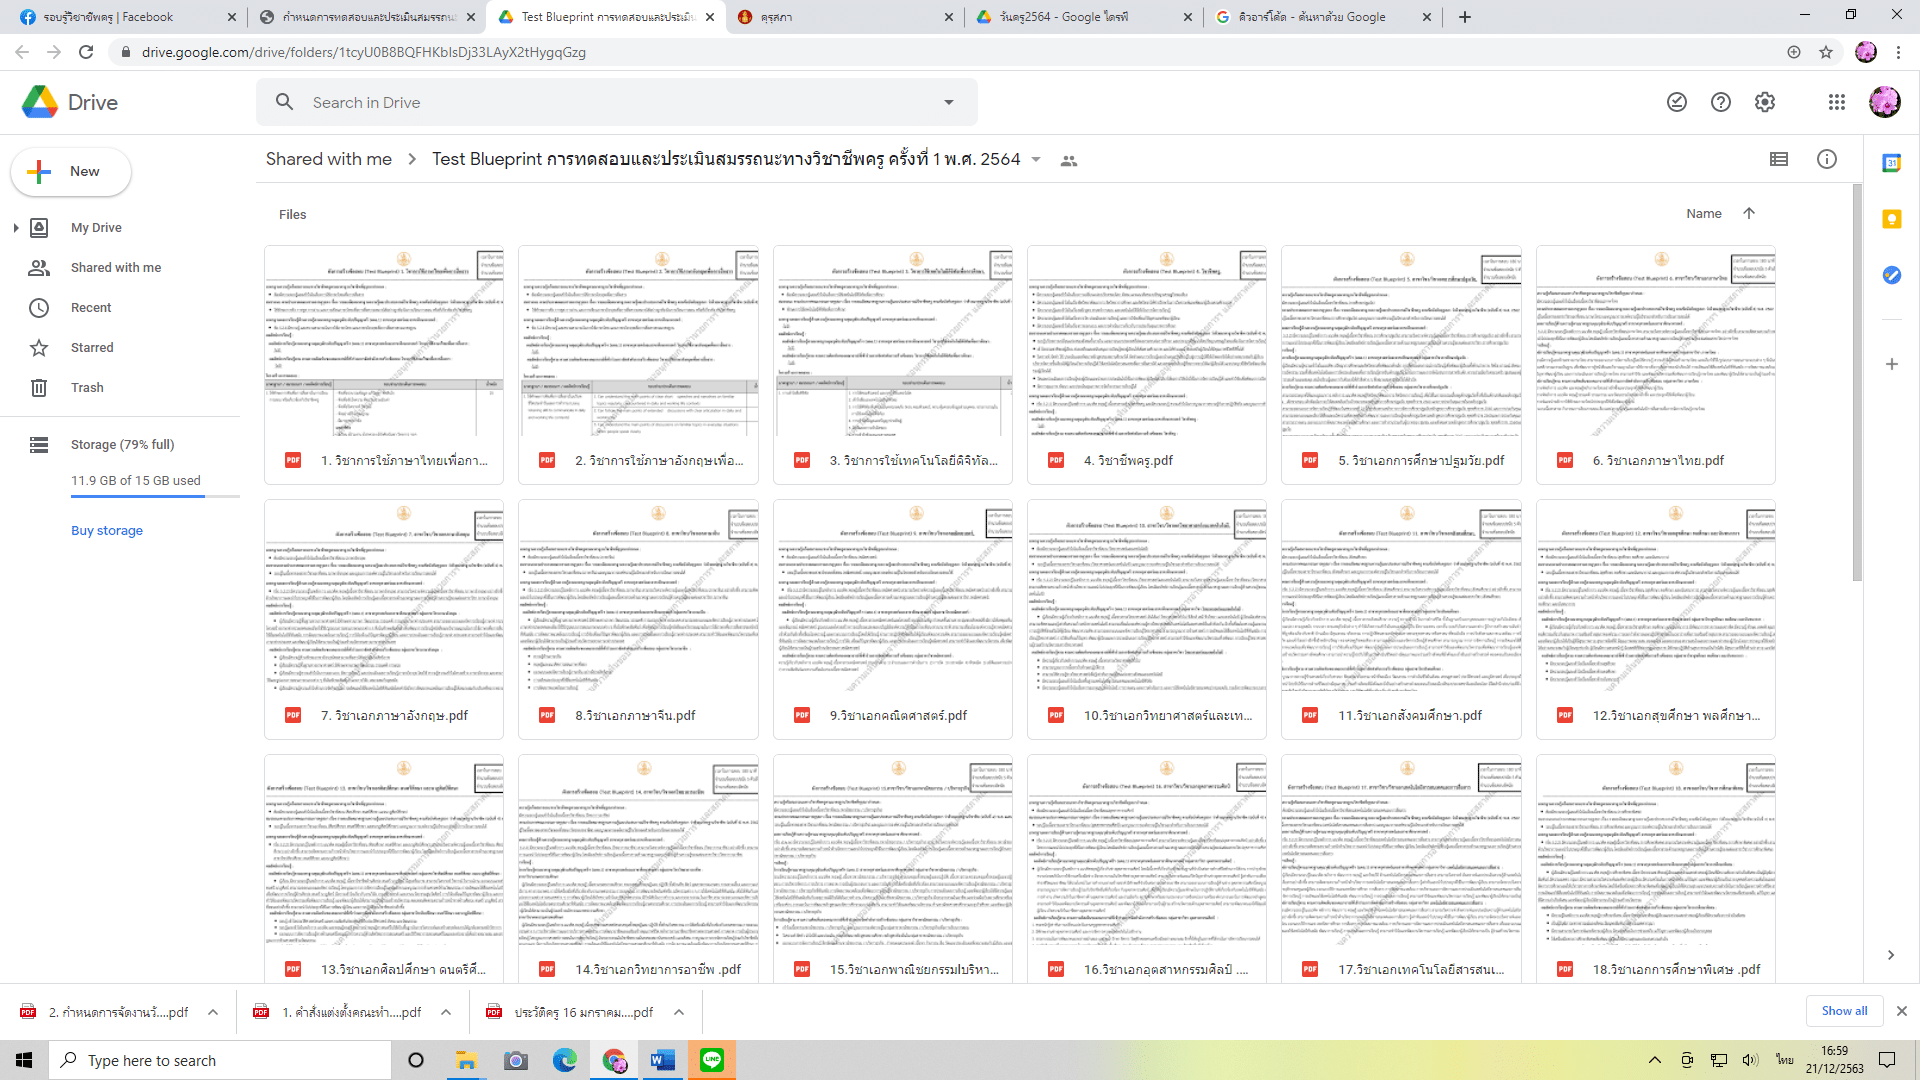The height and width of the screenshot is (1080, 1920).
Task: Click the people/share icon on folder
Action: [1068, 160]
